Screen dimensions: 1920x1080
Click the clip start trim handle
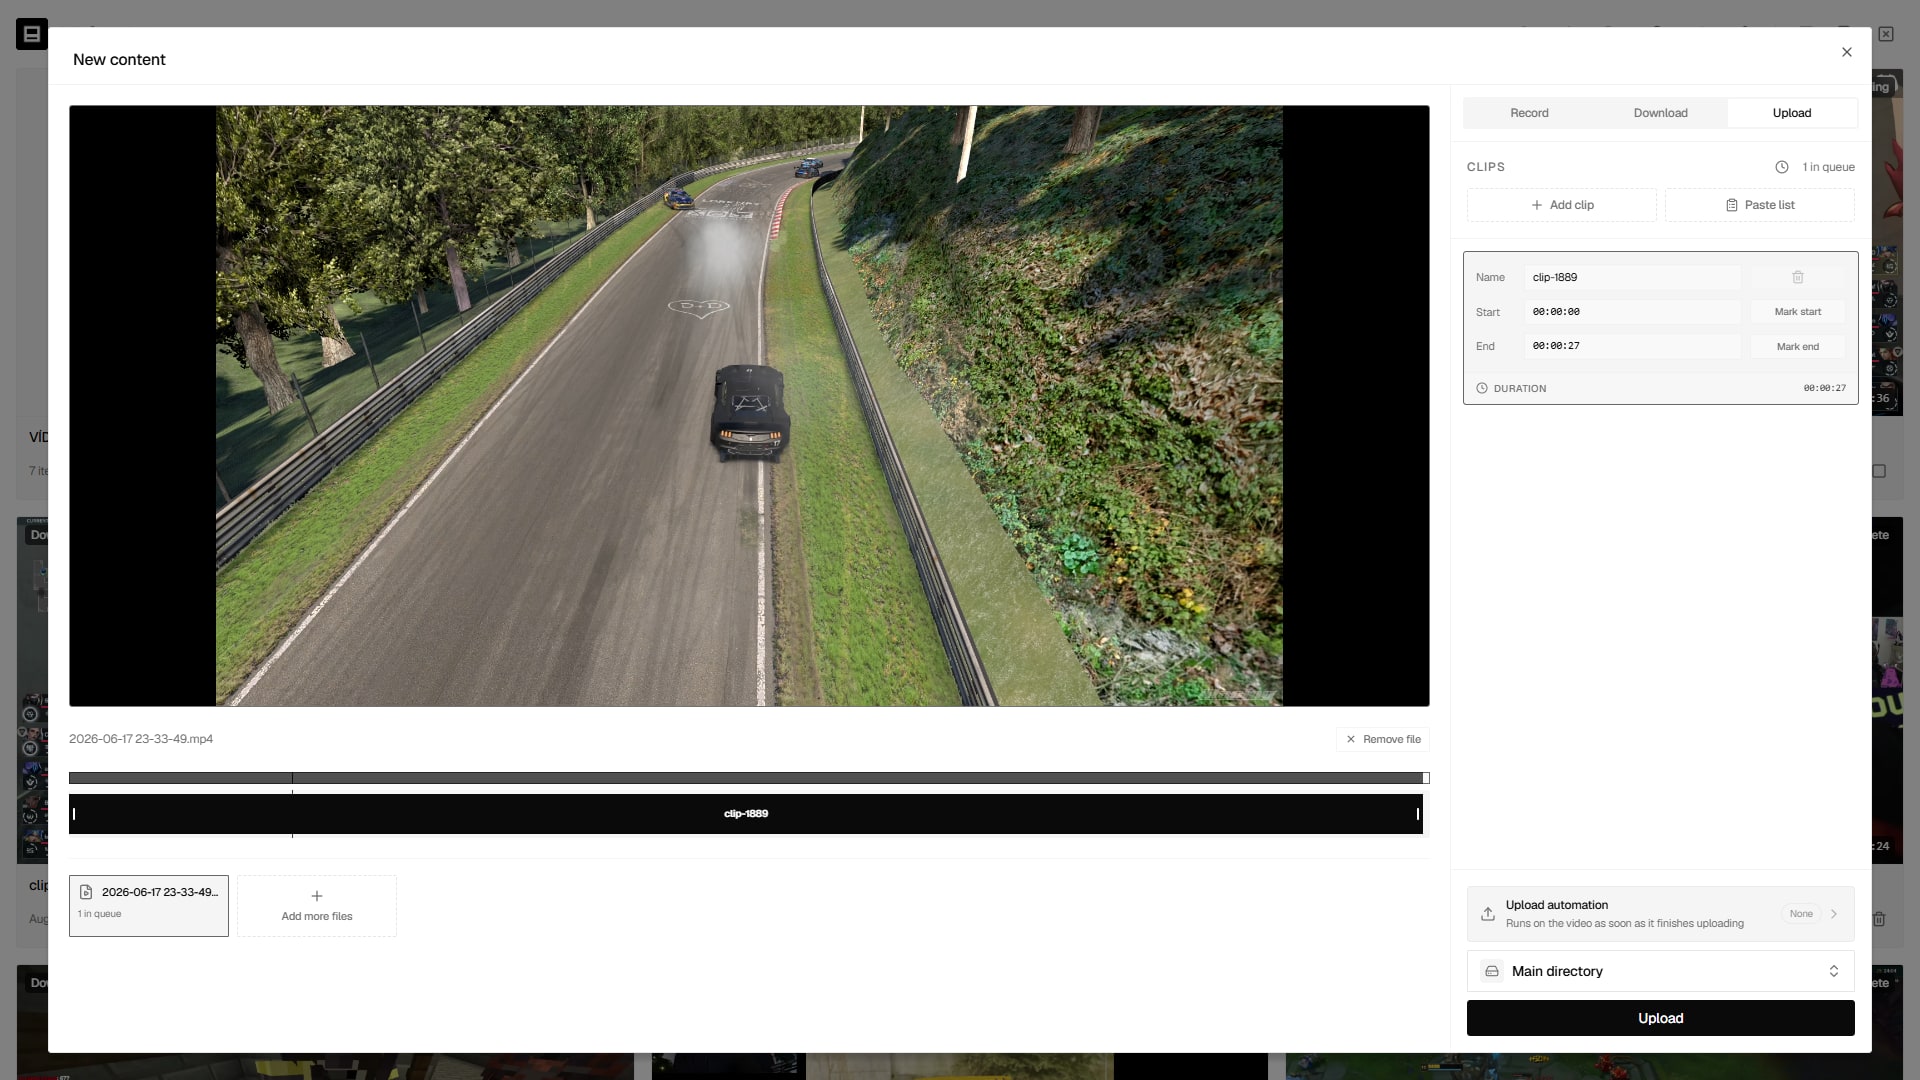point(74,814)
